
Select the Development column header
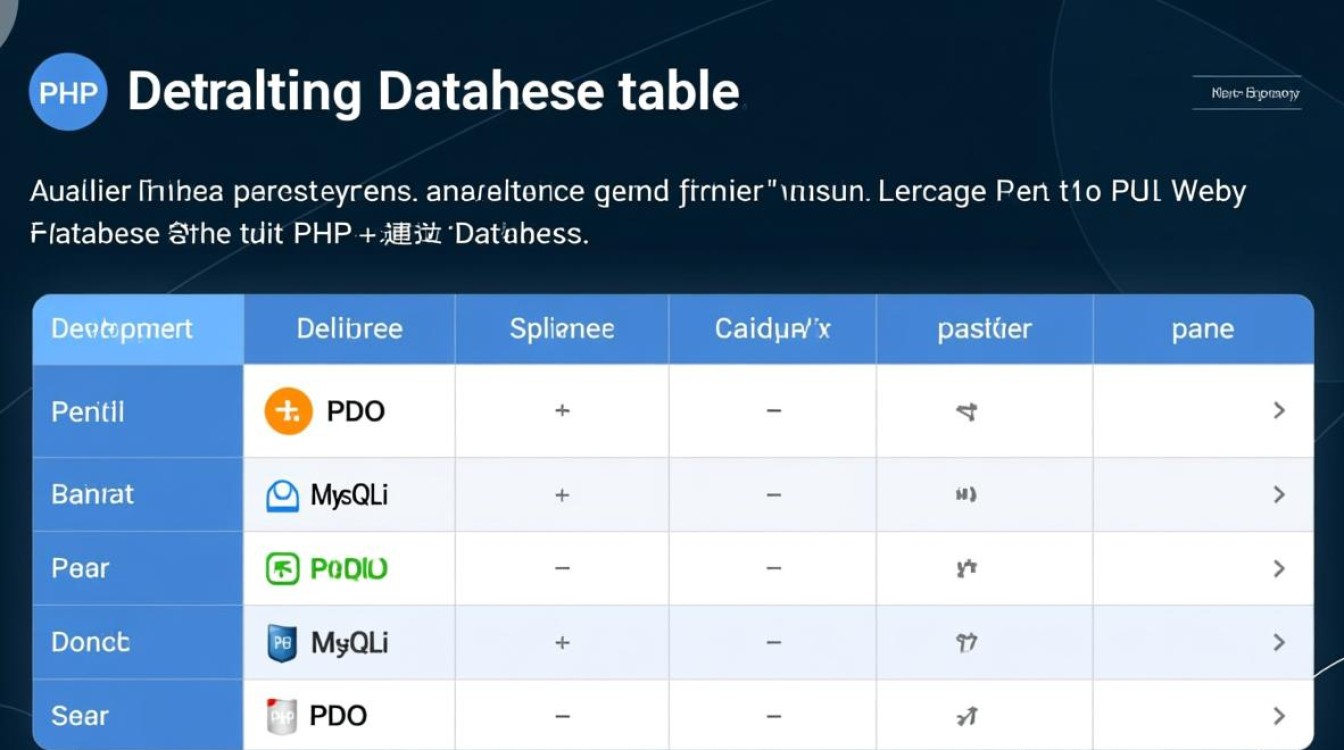click(122, 329)
